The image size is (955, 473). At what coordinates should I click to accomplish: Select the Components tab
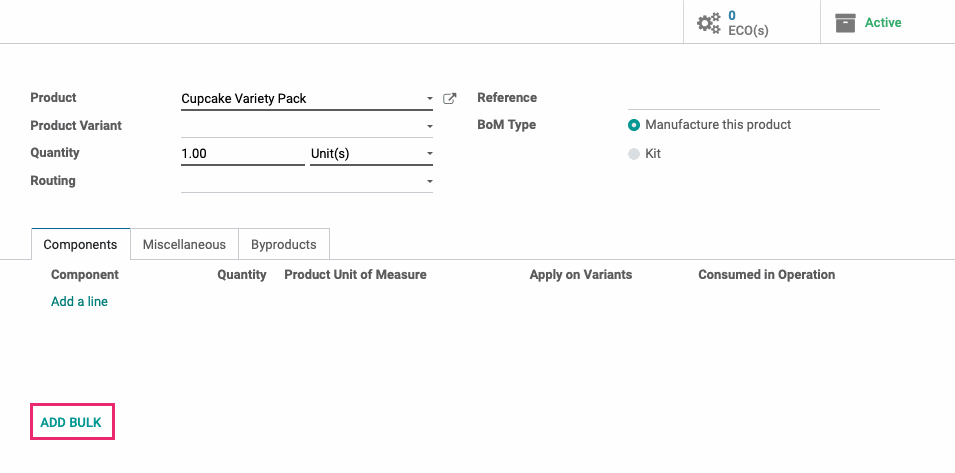click(x=80, y=245)
